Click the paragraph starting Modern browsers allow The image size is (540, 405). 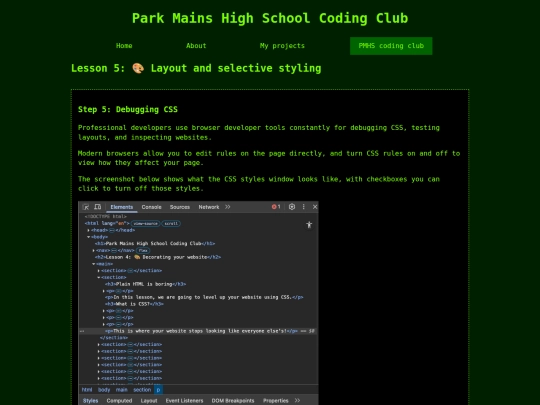pyautogui.click(x=269, y=158)
